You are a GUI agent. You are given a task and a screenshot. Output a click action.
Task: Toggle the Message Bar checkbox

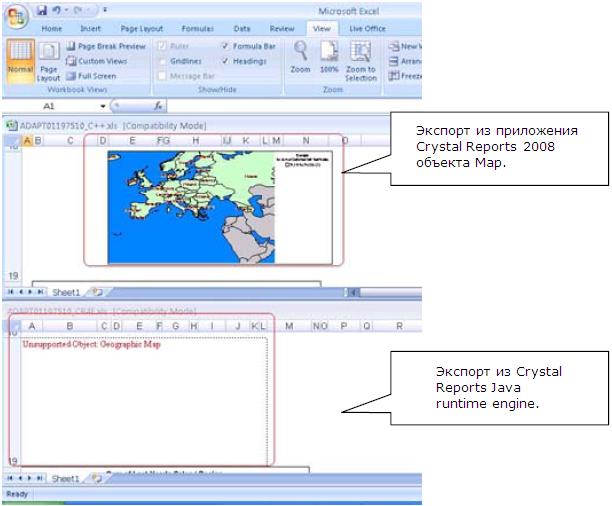162,76
